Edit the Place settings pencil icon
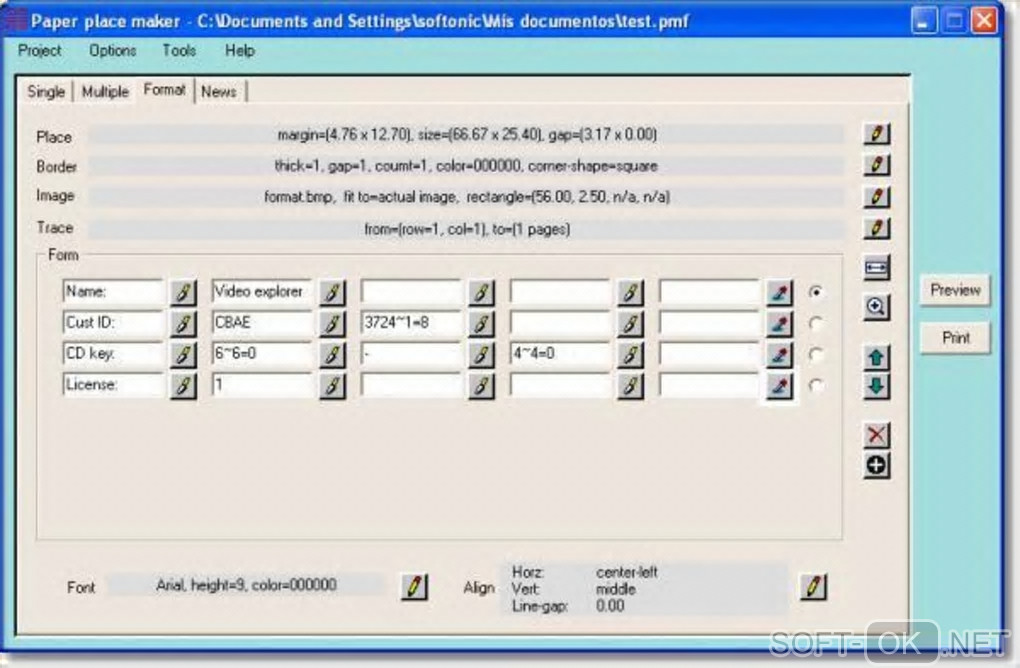This screenshot has height=668, width=1020. tap(876, 134)
